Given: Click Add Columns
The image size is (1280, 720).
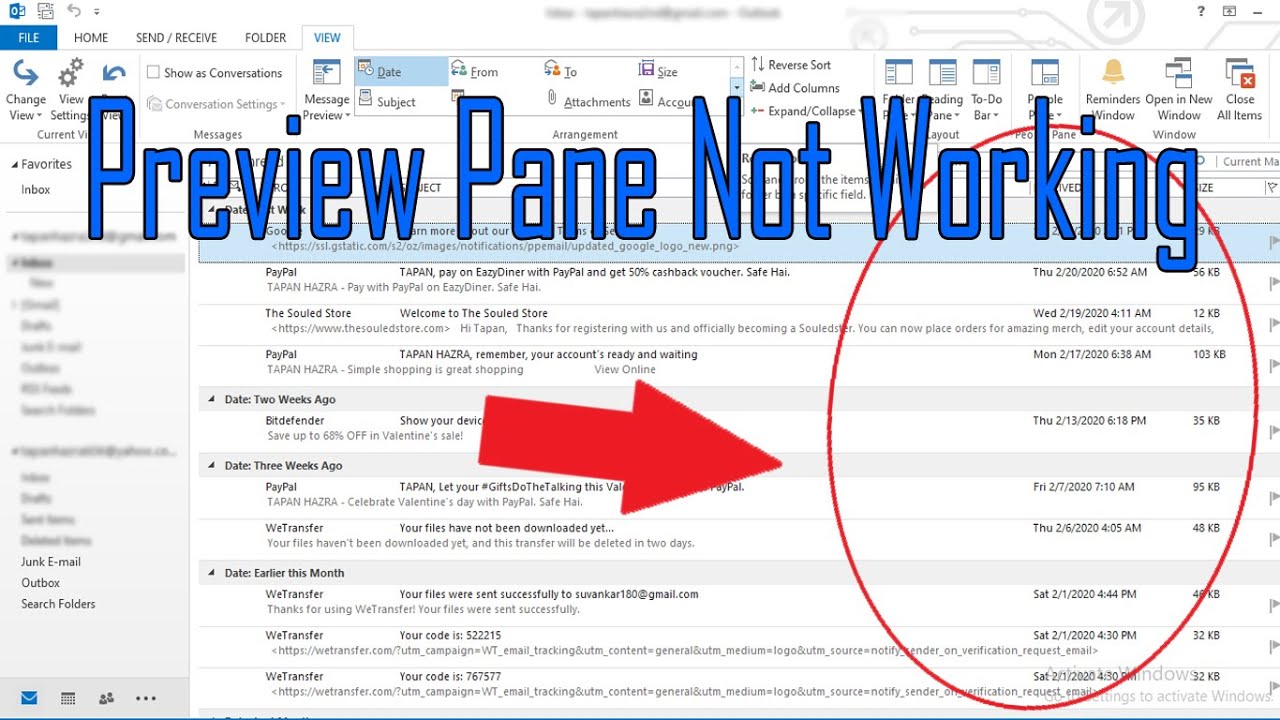Looking at the screenshot, I should click(795, 88).
